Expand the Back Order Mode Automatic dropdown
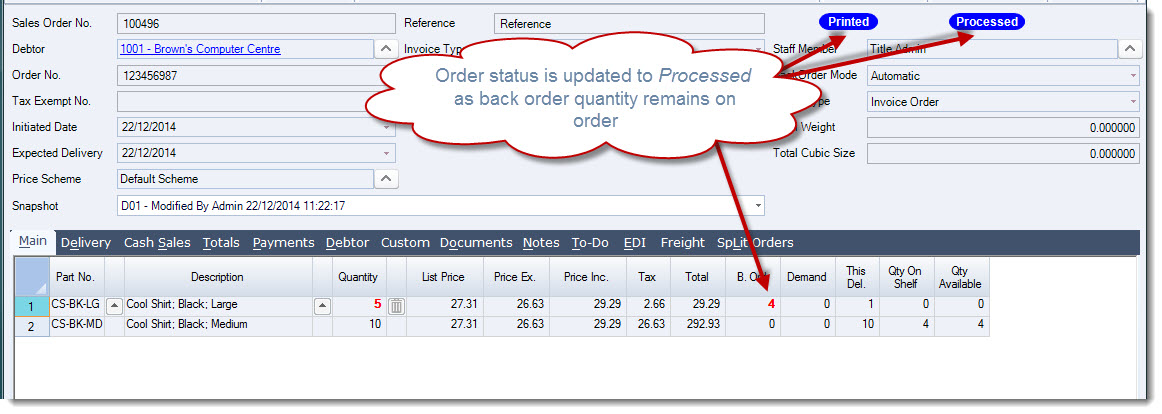 tap(1133, 76)
